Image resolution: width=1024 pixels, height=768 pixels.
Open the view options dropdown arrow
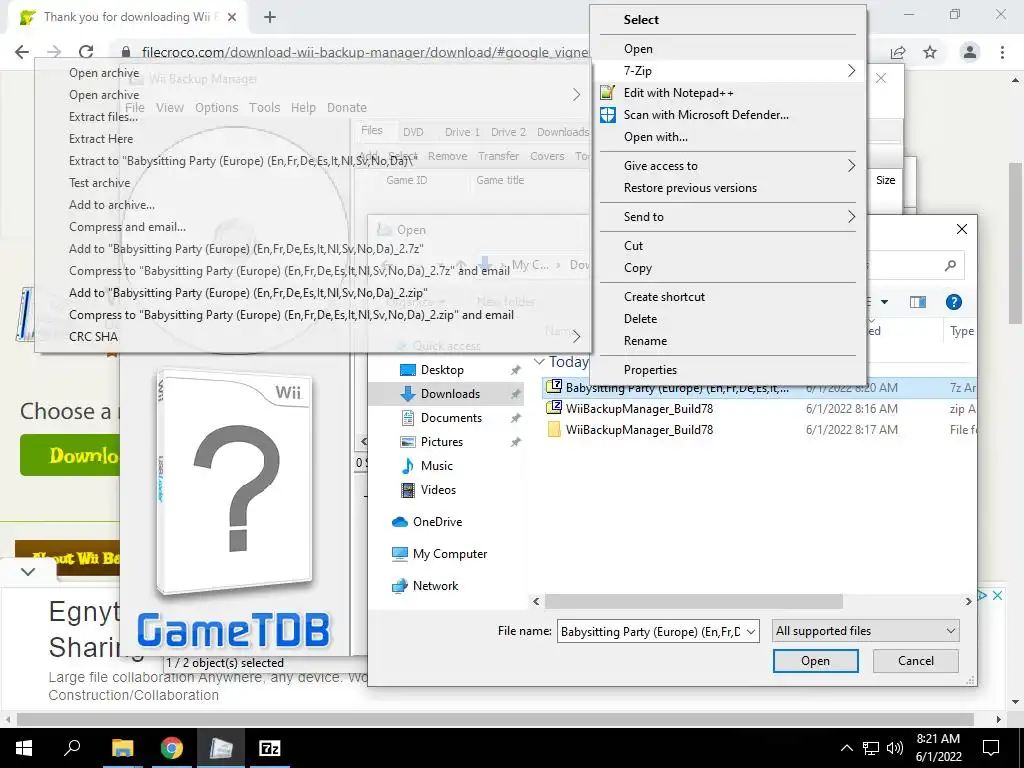(884, 302)
